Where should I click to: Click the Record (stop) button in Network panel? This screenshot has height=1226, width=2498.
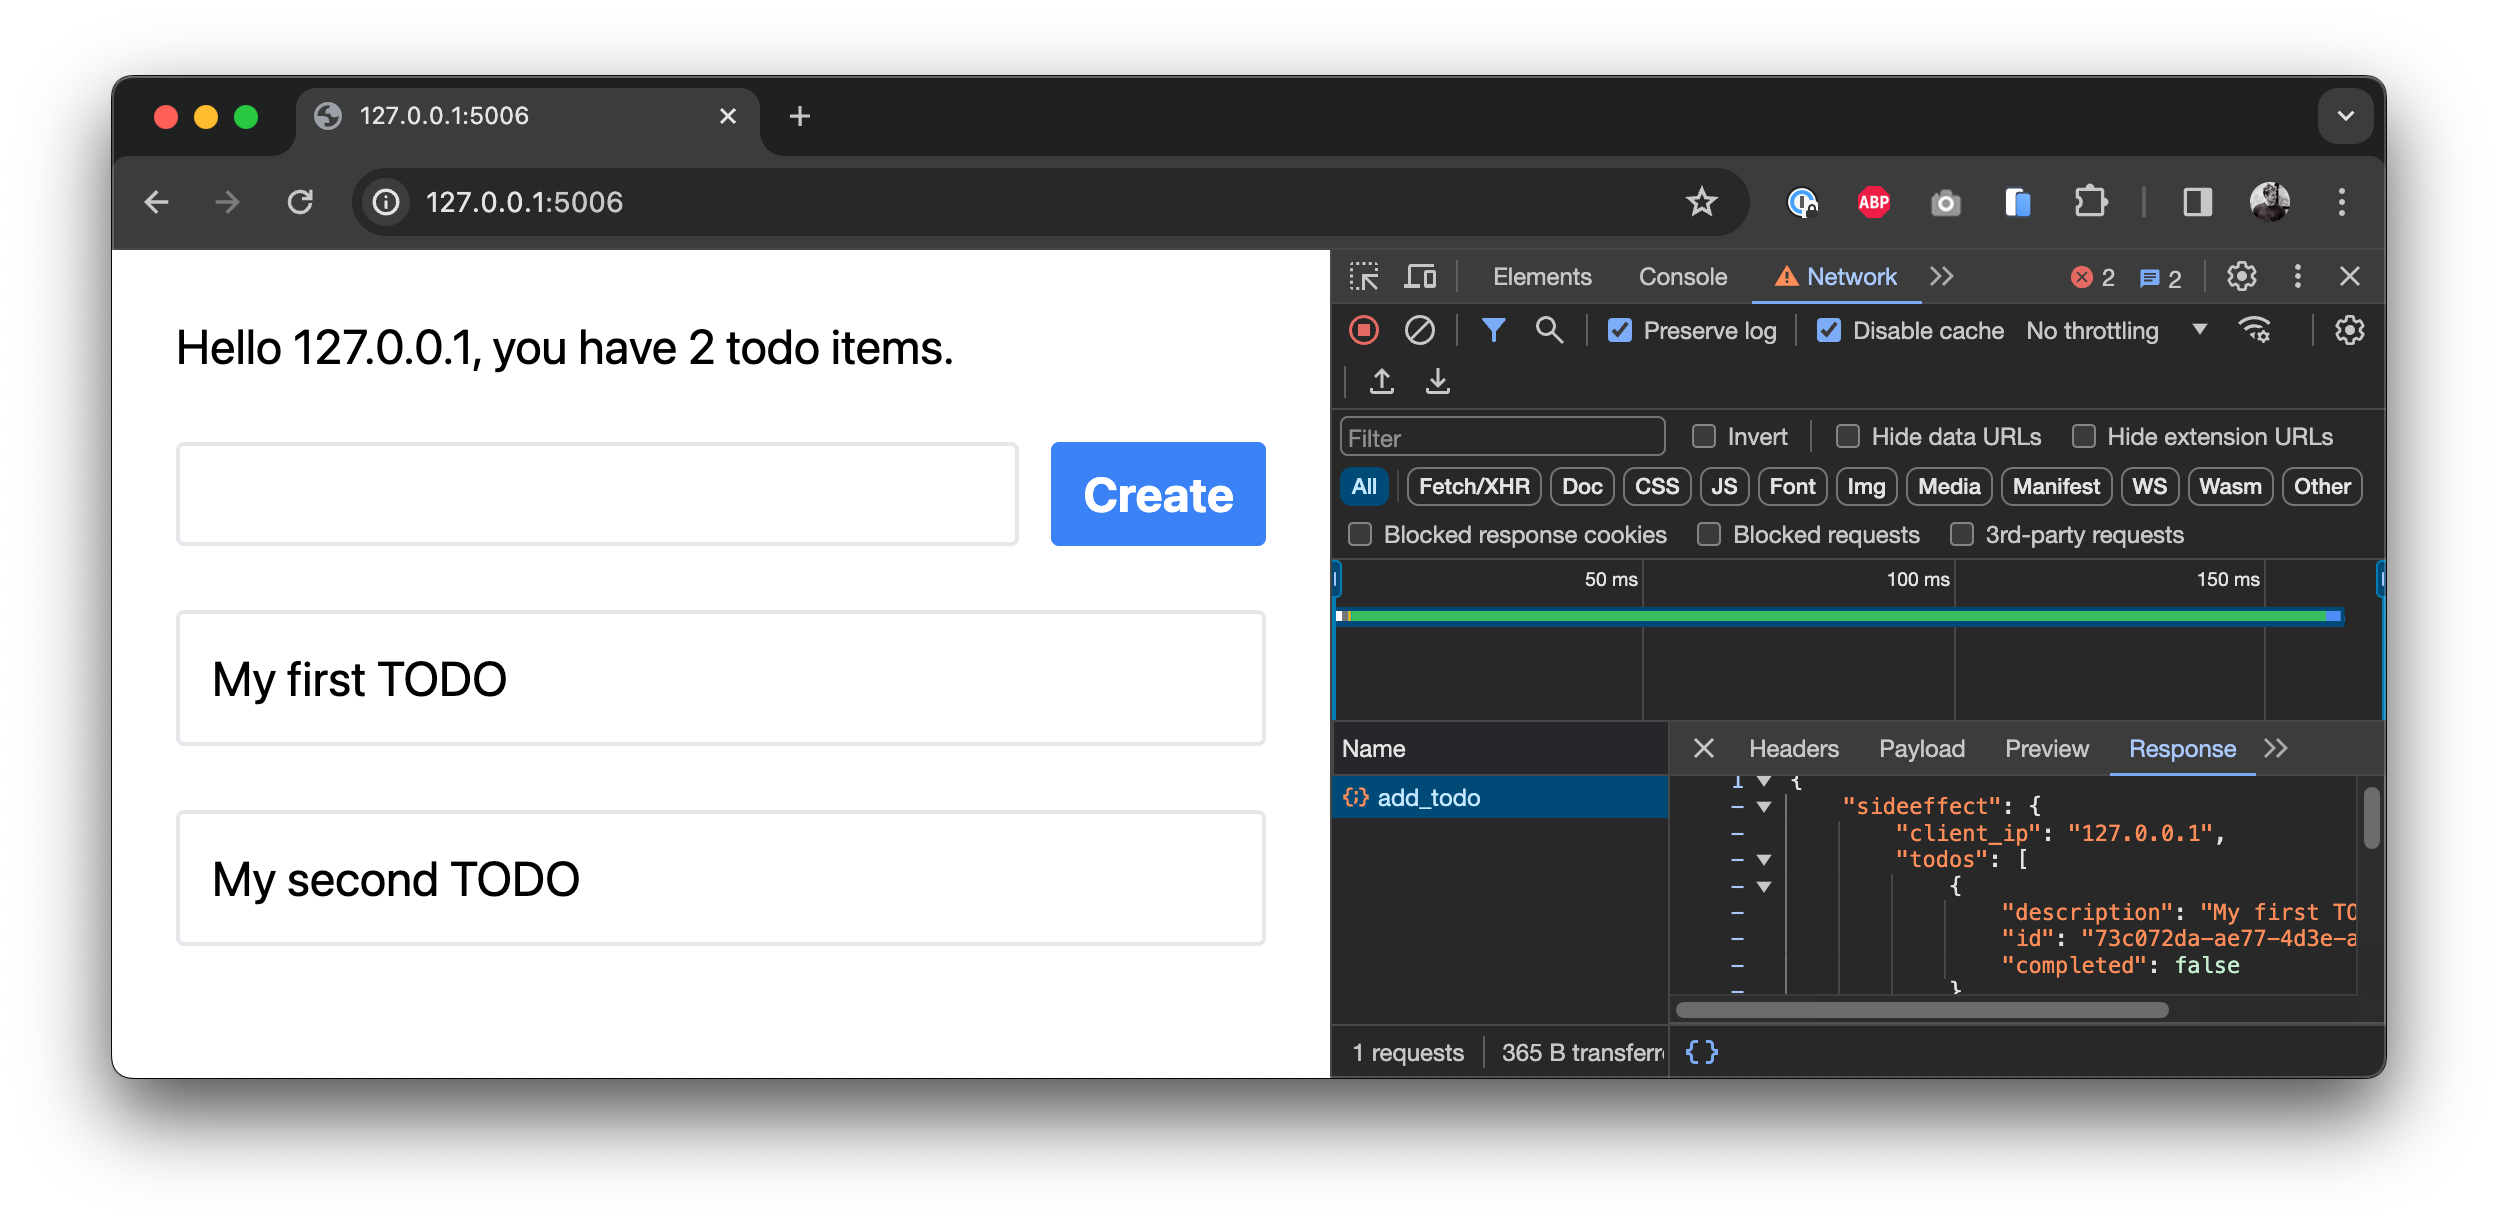tap(1364, 330)
